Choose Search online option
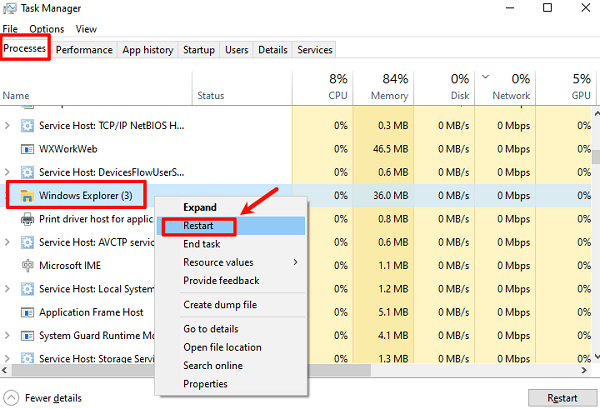This screenshot has height=409, width=600. click(231, 366)
